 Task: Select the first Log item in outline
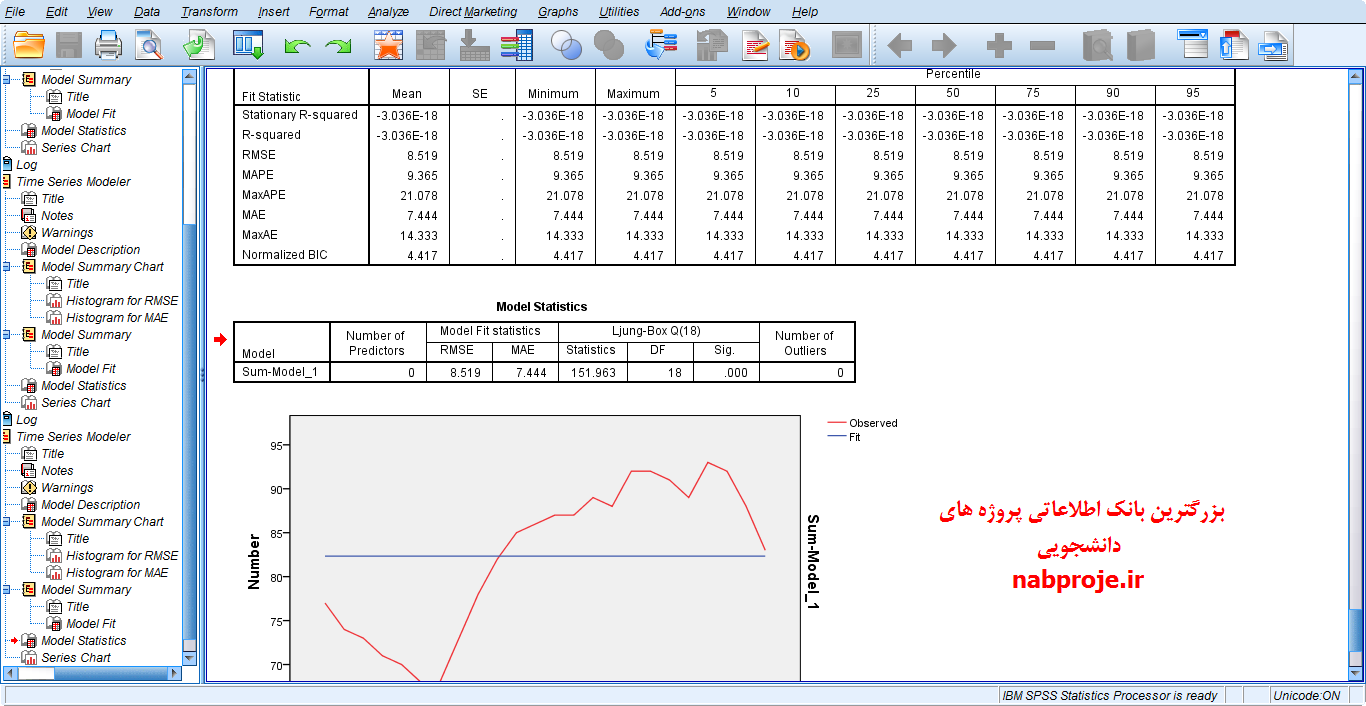tap(27, 165)
